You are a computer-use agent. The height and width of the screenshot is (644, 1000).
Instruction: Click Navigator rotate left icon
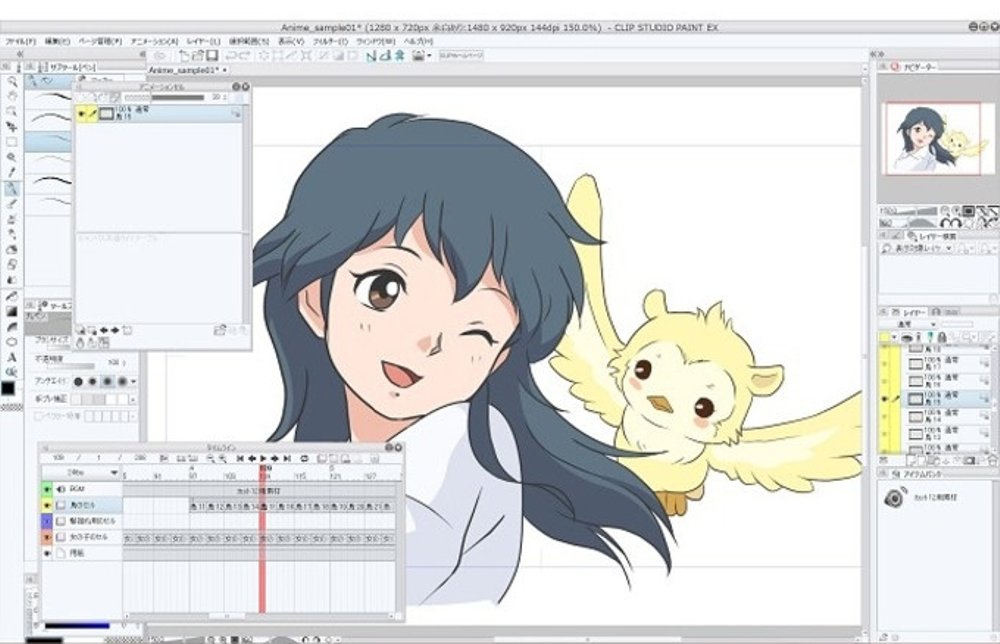(x=945, y=223)
